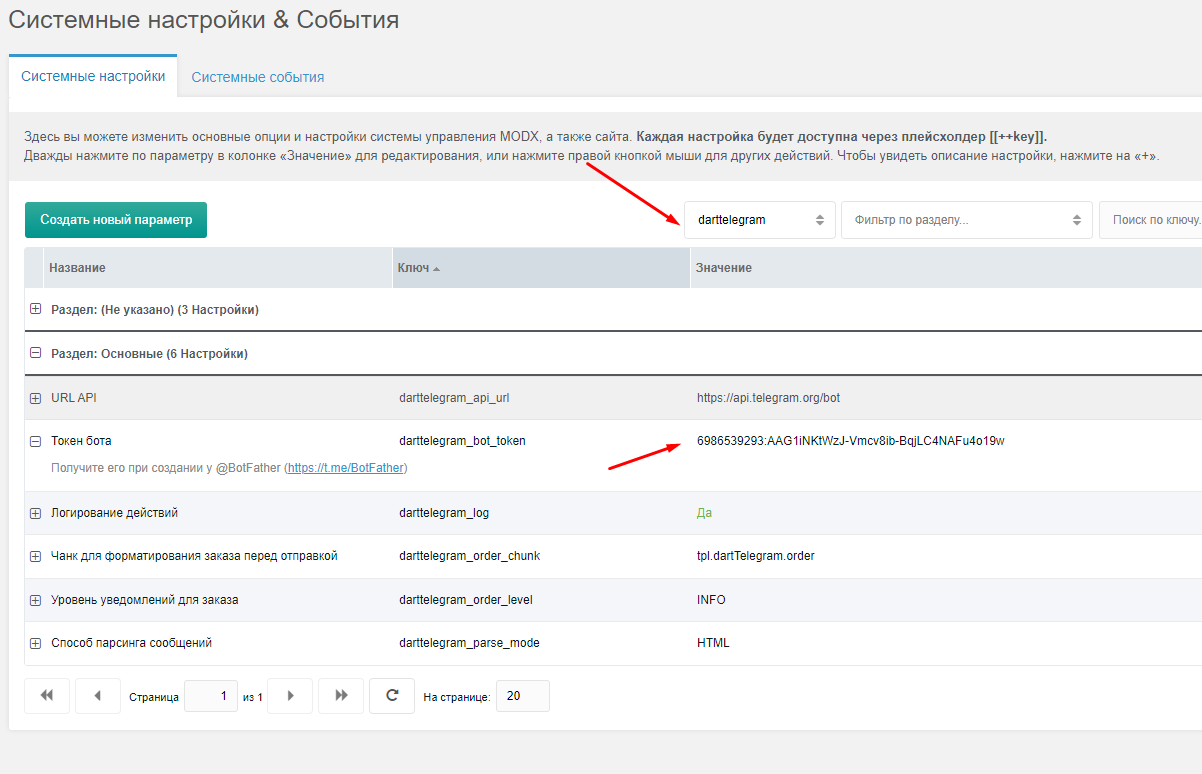
Task: Sort by Ключ column header
Action: pyautogui.click(x=540, y=268)
